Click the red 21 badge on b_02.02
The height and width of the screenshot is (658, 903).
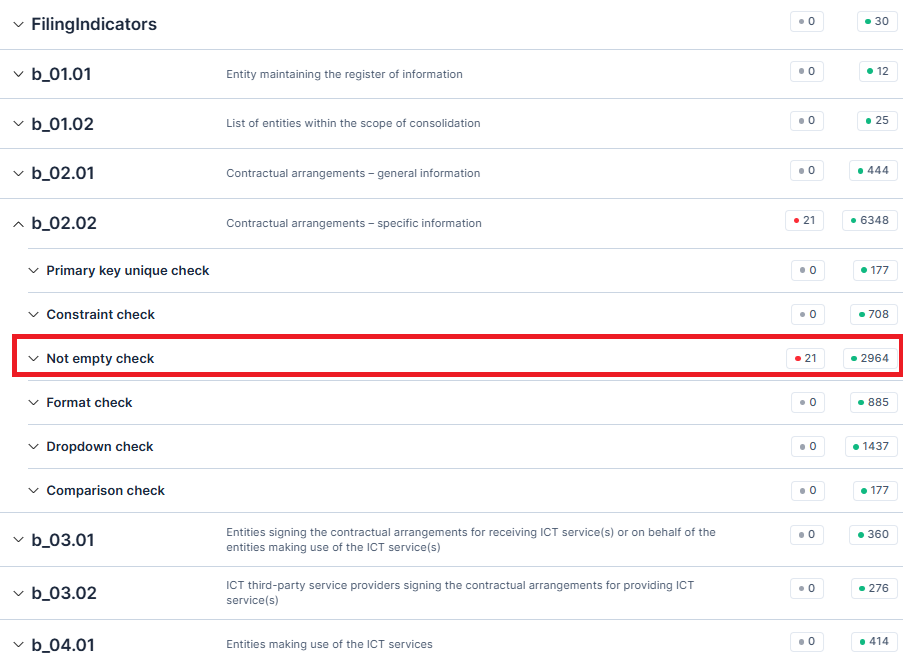pos(804,220)
